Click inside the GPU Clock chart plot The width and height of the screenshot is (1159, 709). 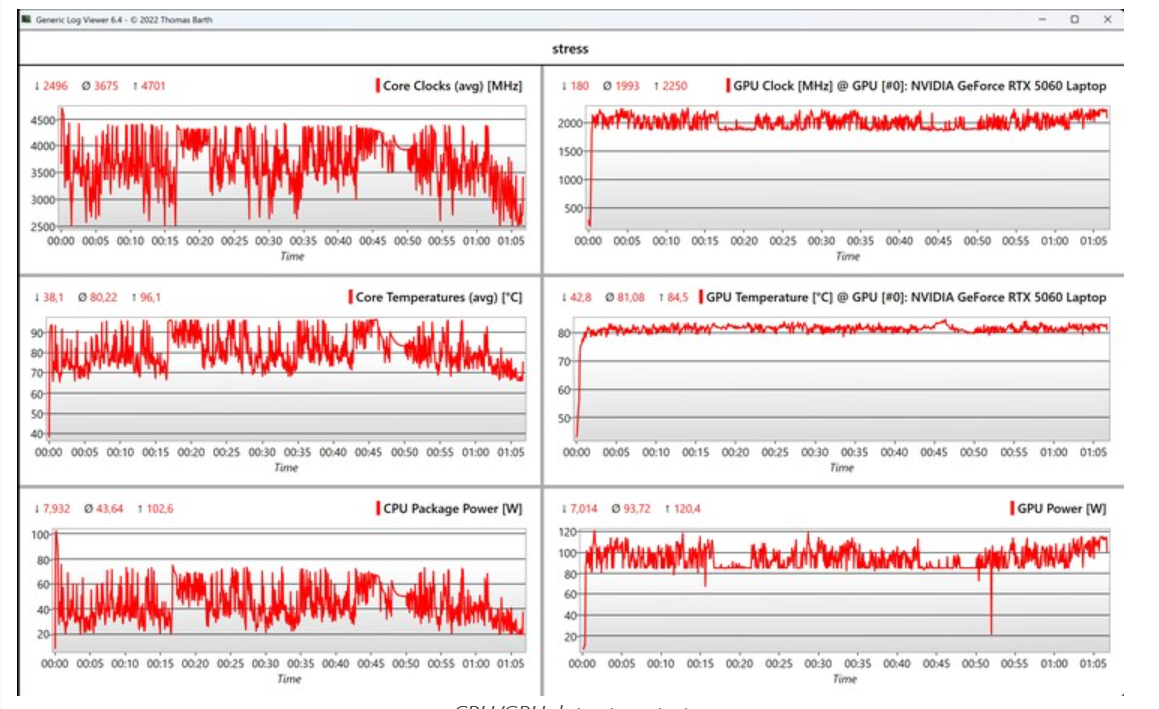coord(849,169)
